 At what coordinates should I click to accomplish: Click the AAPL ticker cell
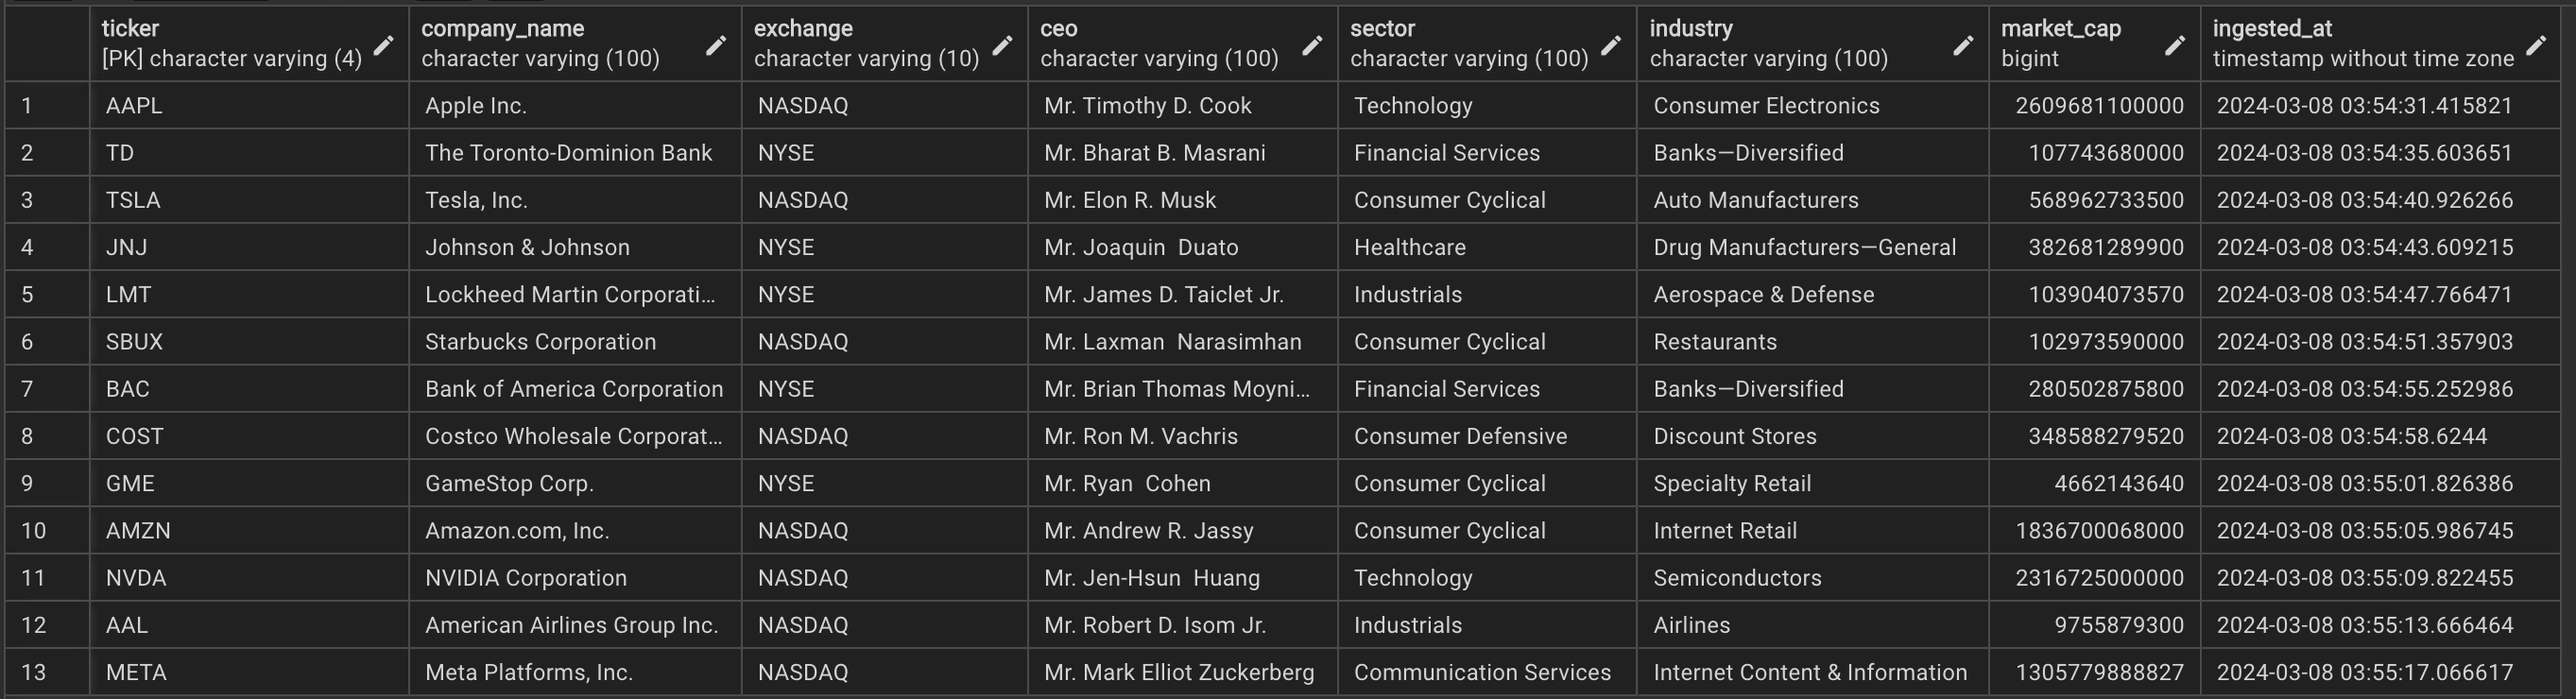tap(249, 106)
